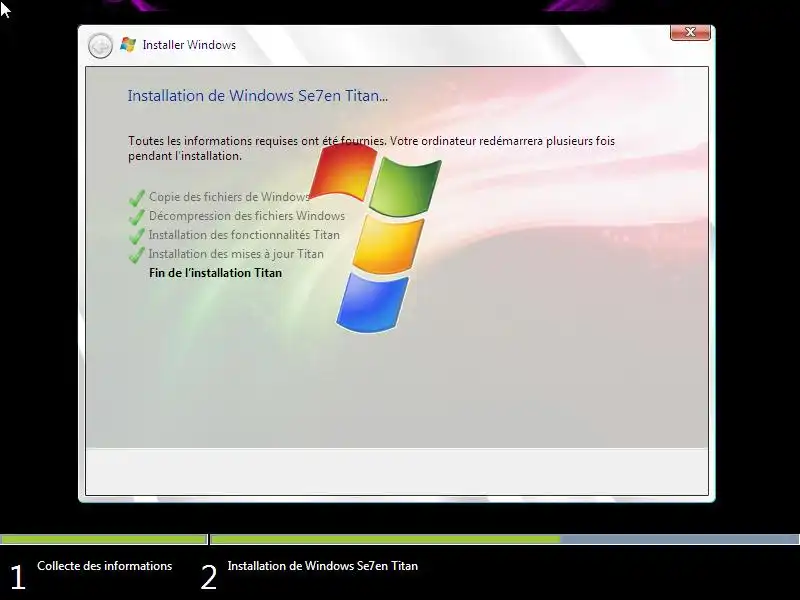Click the Windows flag icon in title bar
Image resolution: width=800 pixels, height=600 pixels.
click(x=128, y=45)
